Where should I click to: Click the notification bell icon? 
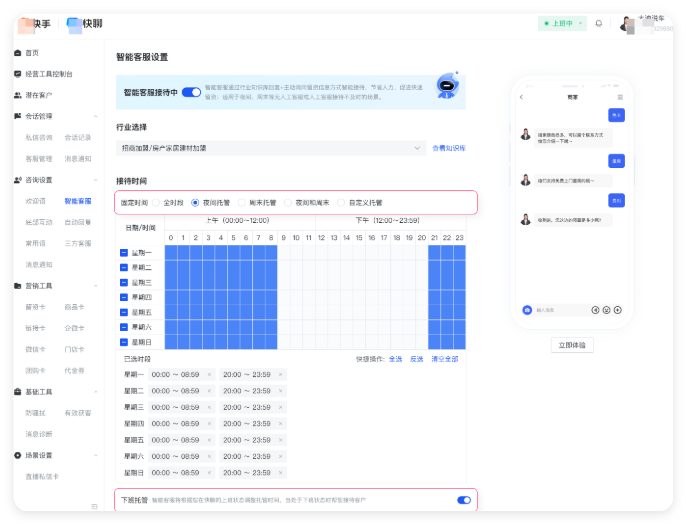[599, 23]
